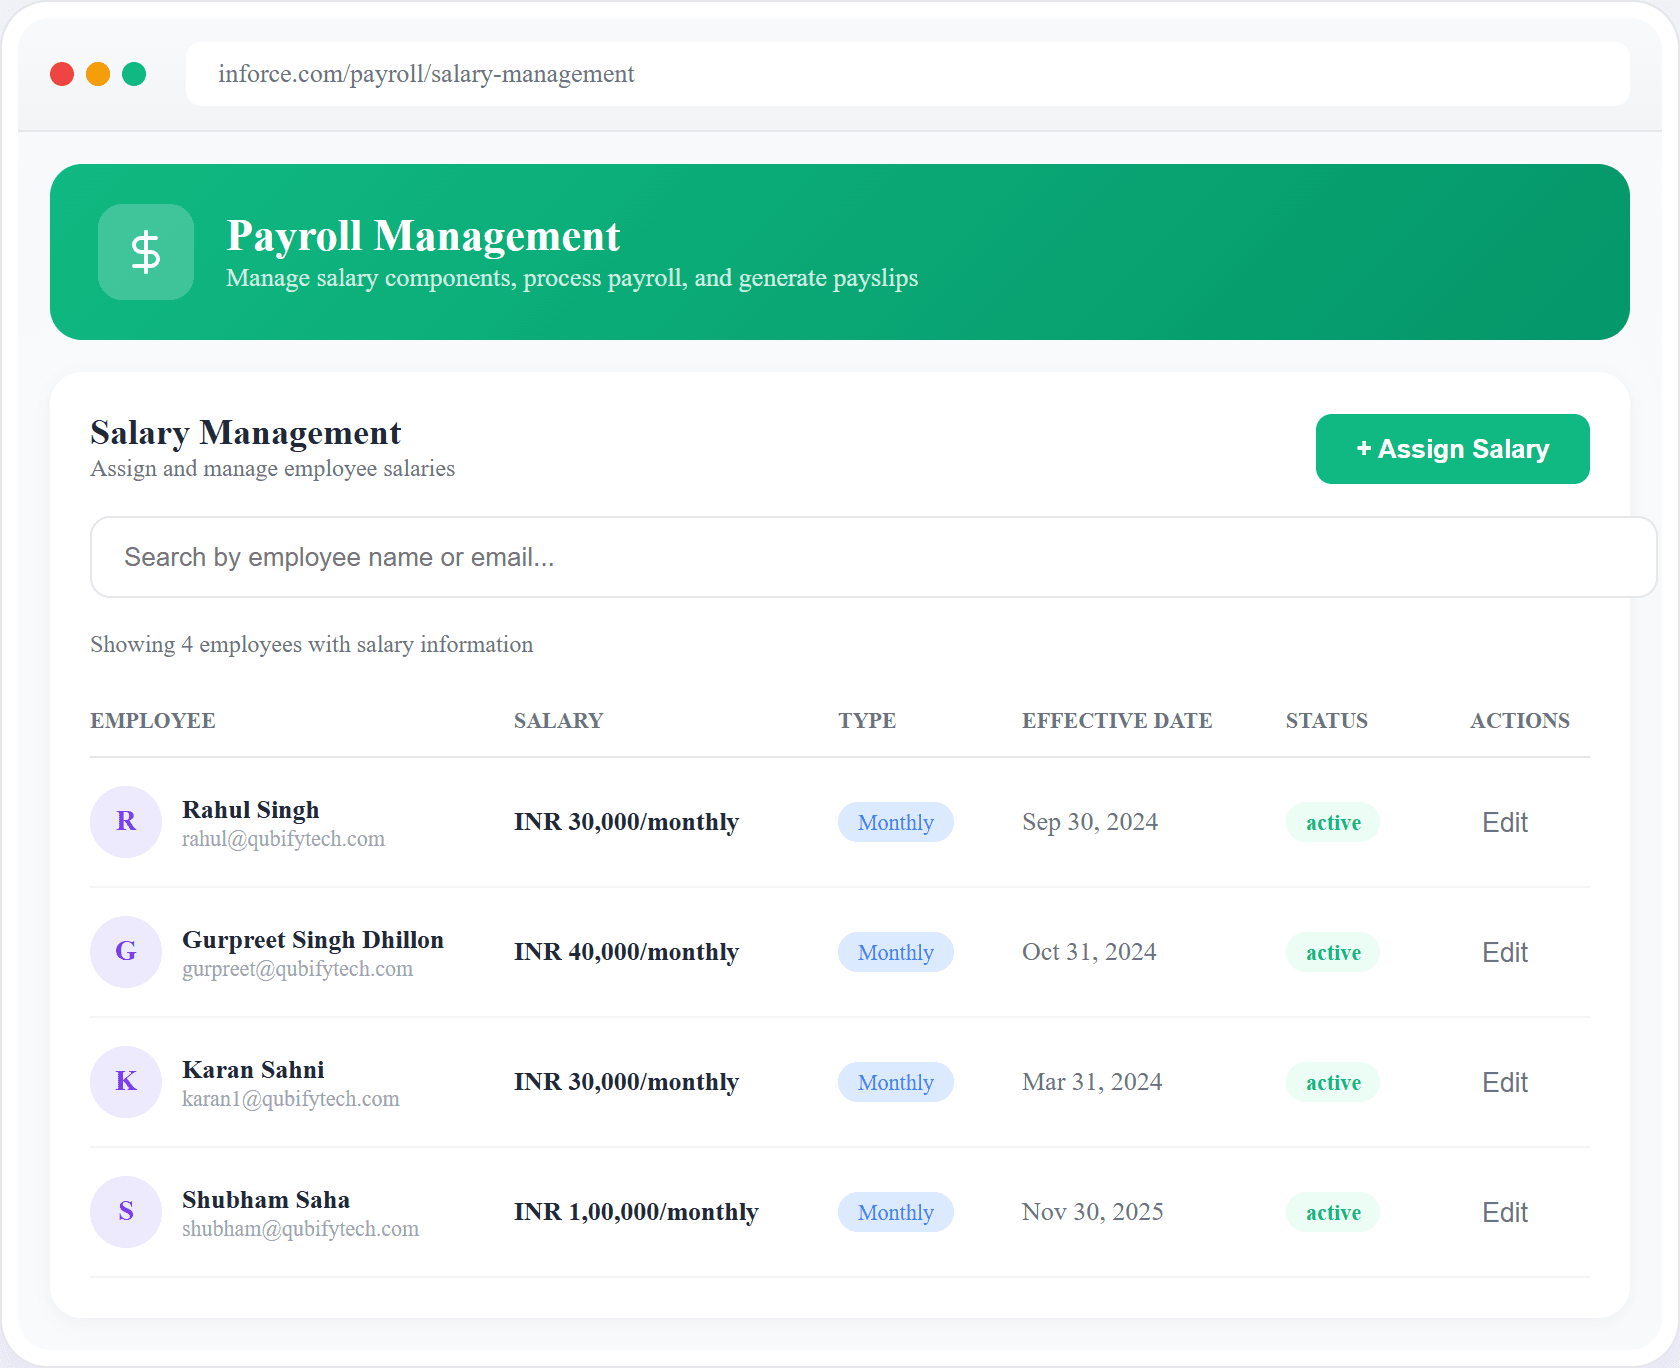Select the name Rahul Singh
The image size is (1680, 1368).
(251, 809)
